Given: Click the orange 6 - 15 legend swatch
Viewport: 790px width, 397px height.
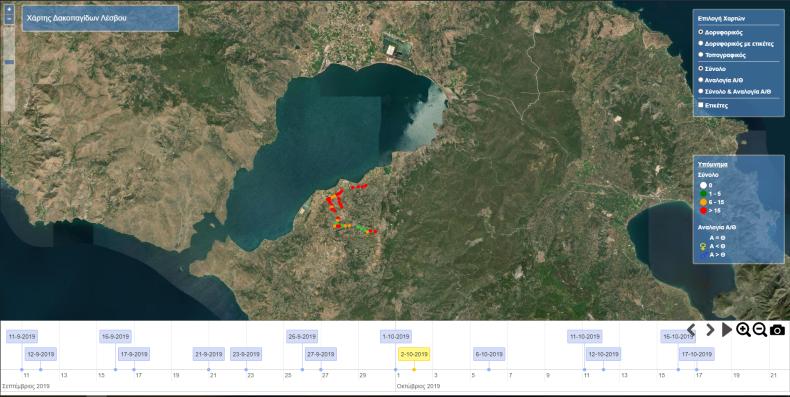Looking at the screenshot, I should point(703,202).
